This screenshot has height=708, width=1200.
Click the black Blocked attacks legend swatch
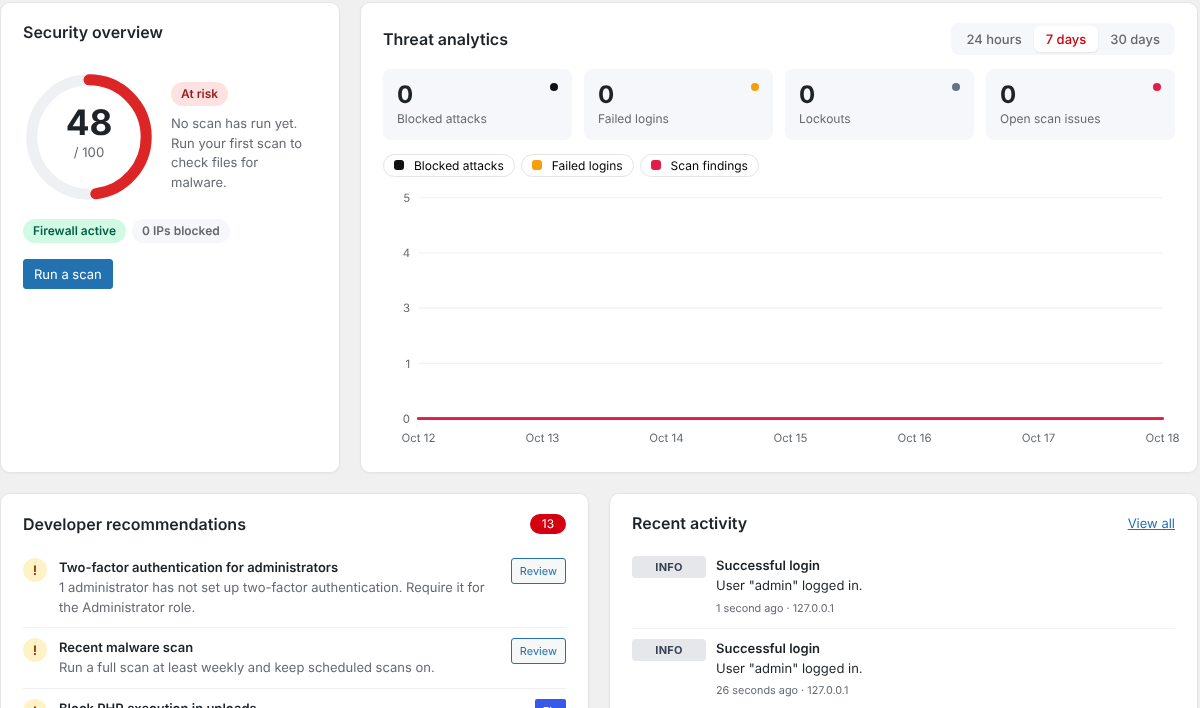(399, 165)
